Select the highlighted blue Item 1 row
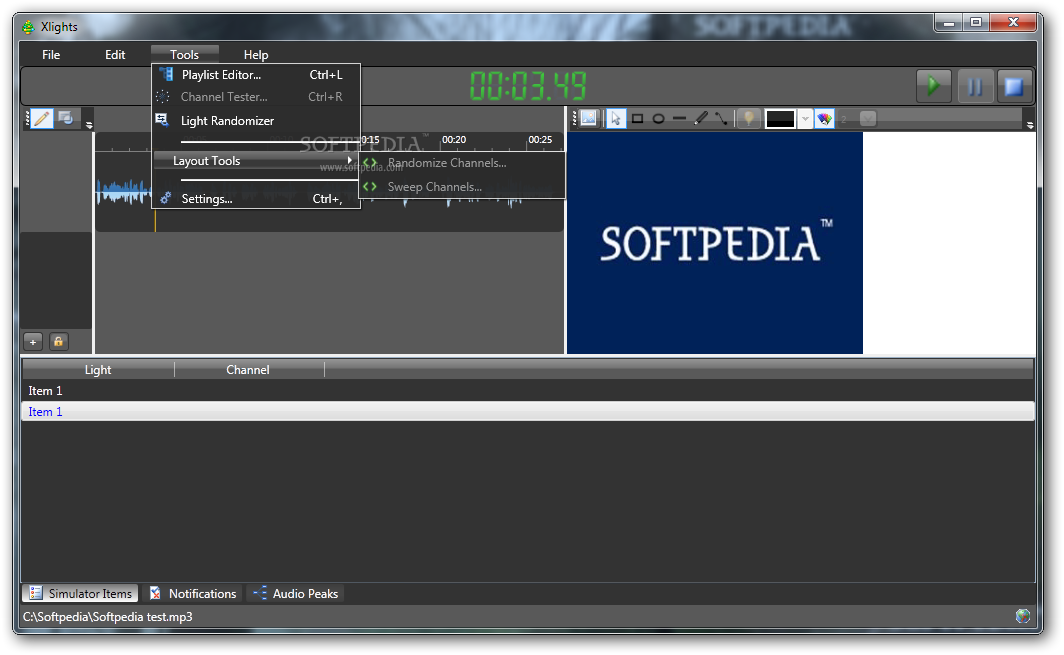 [x=528, y=411]
